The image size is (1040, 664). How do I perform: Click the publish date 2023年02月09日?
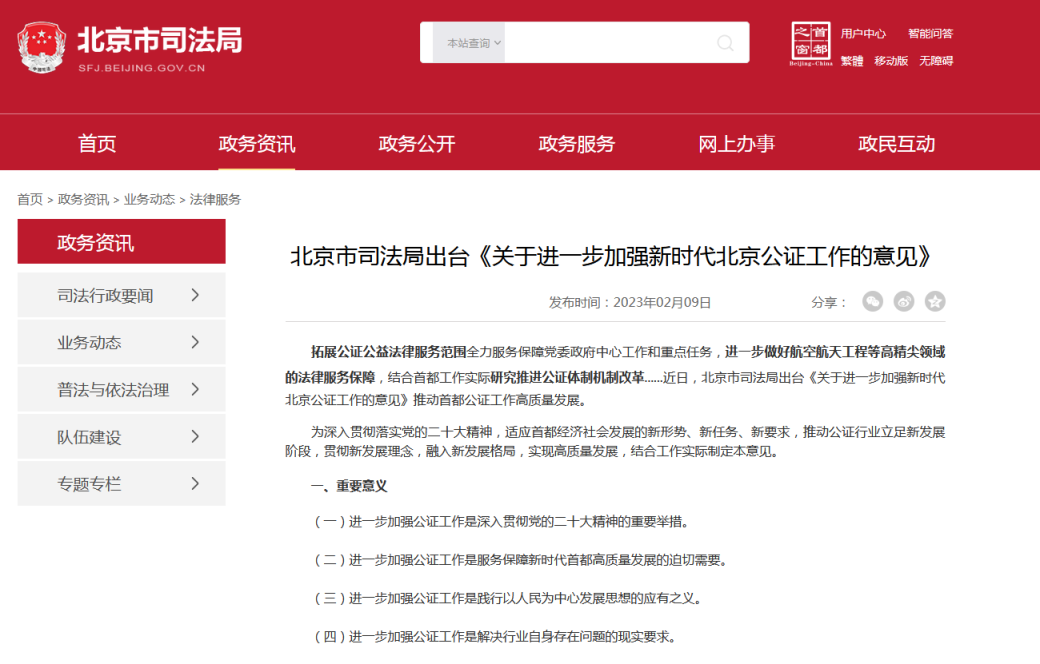coord(662,302)
